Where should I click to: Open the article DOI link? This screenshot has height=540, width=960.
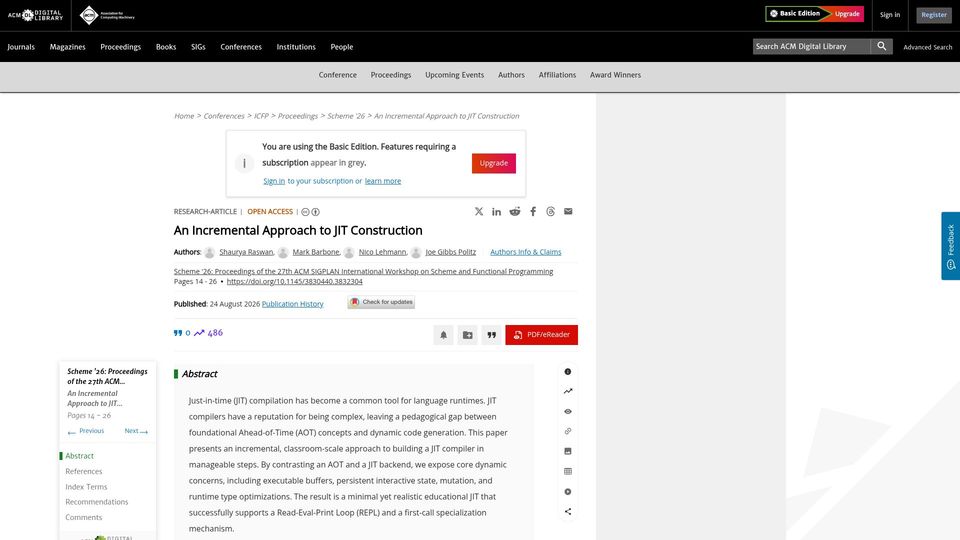(294, 282)
